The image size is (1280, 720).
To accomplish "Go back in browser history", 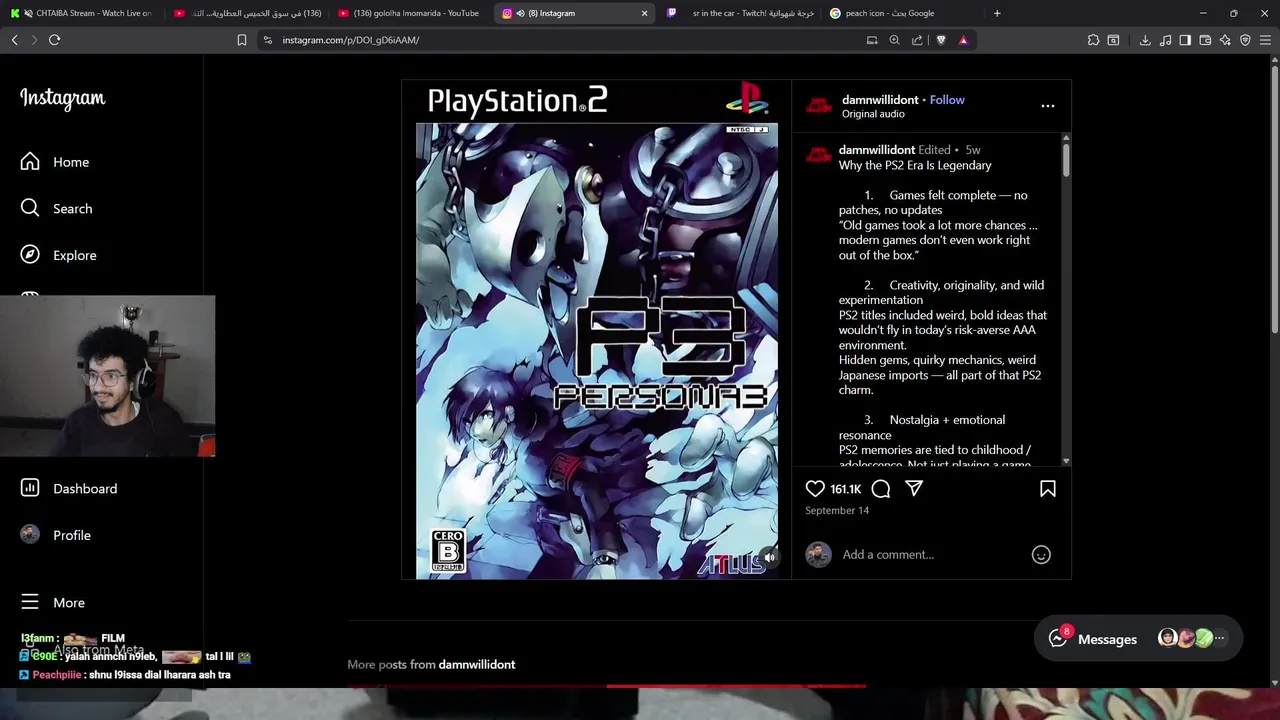I will pos(15,40).
